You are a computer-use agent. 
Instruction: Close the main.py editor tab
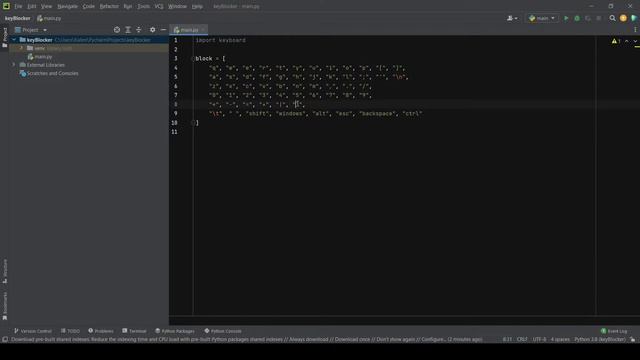[203, 30]
